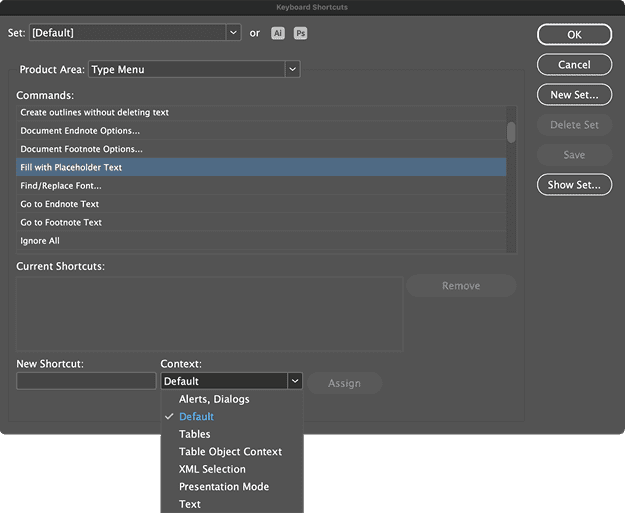Select Table Object Context option

click(x=230, y=452)
